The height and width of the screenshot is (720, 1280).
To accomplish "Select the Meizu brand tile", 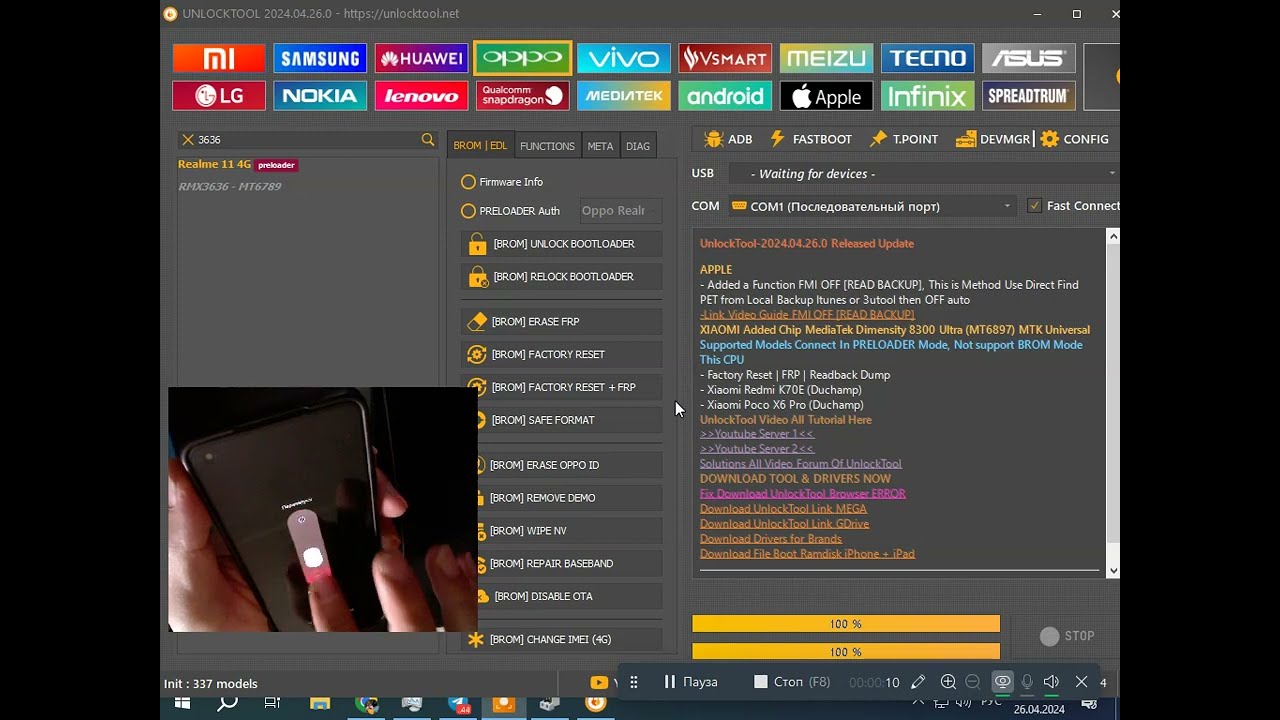I will pyautogui.click(x=826, y=59).
